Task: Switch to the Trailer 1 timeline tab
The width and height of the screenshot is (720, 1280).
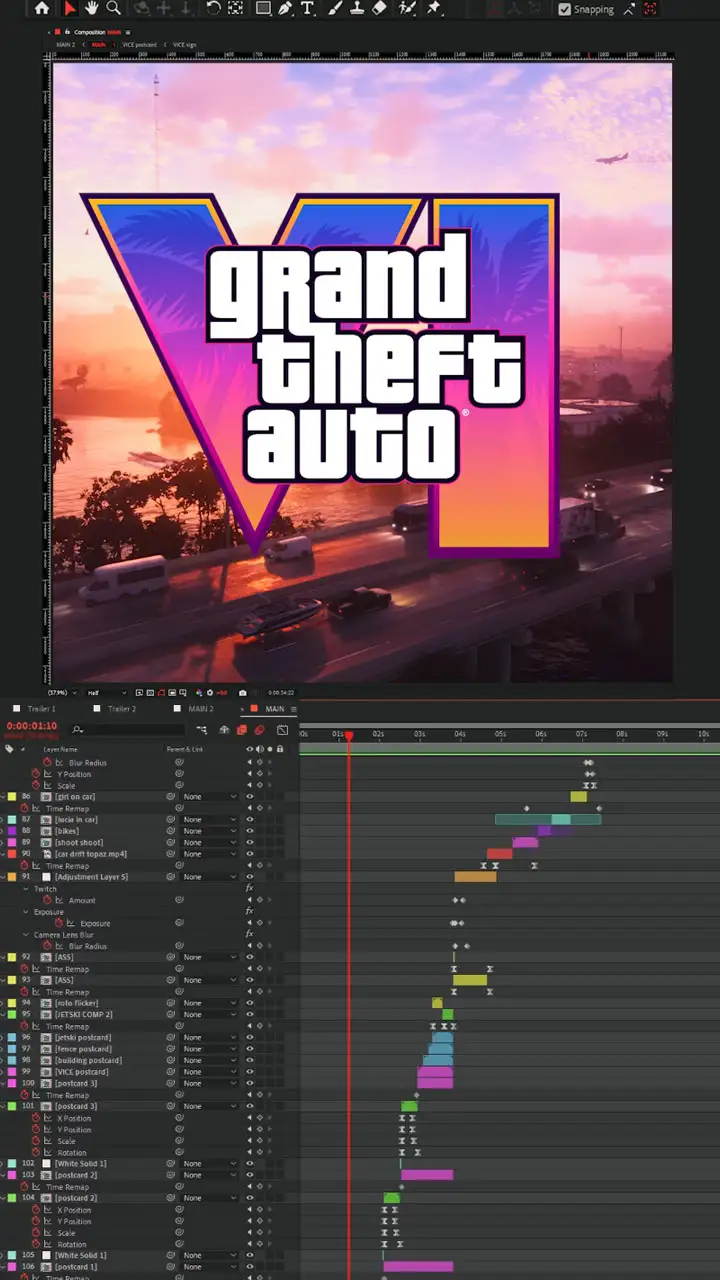Action: [x=41, y=709]
